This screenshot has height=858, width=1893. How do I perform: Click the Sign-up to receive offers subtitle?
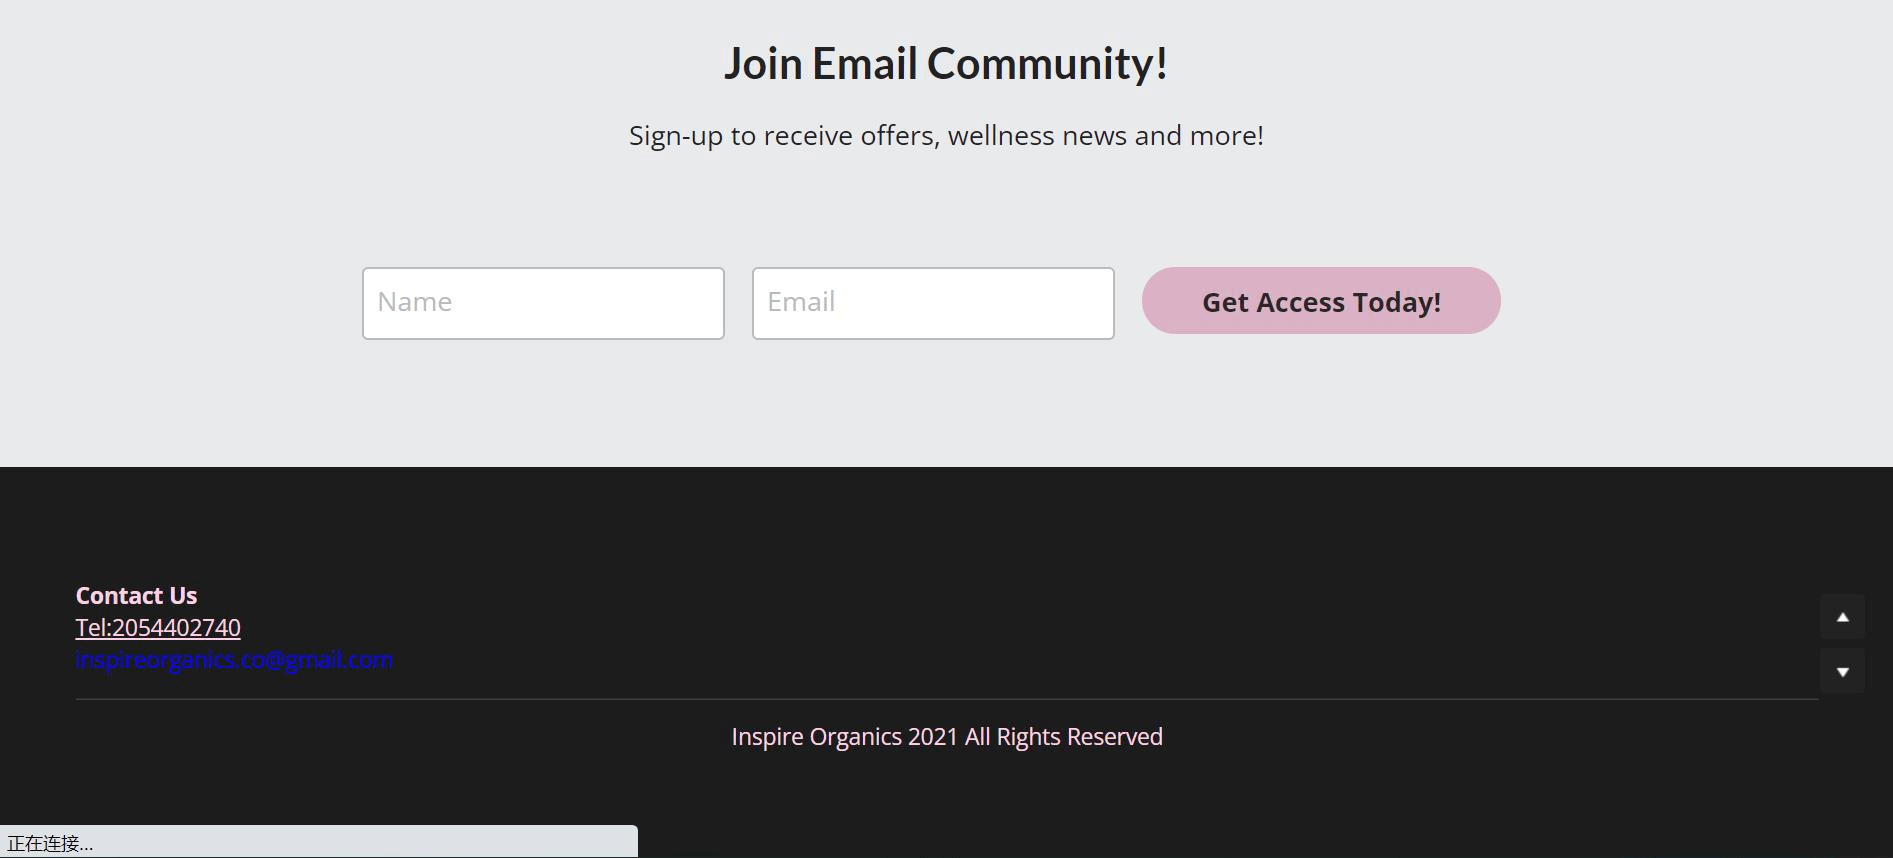946,136
